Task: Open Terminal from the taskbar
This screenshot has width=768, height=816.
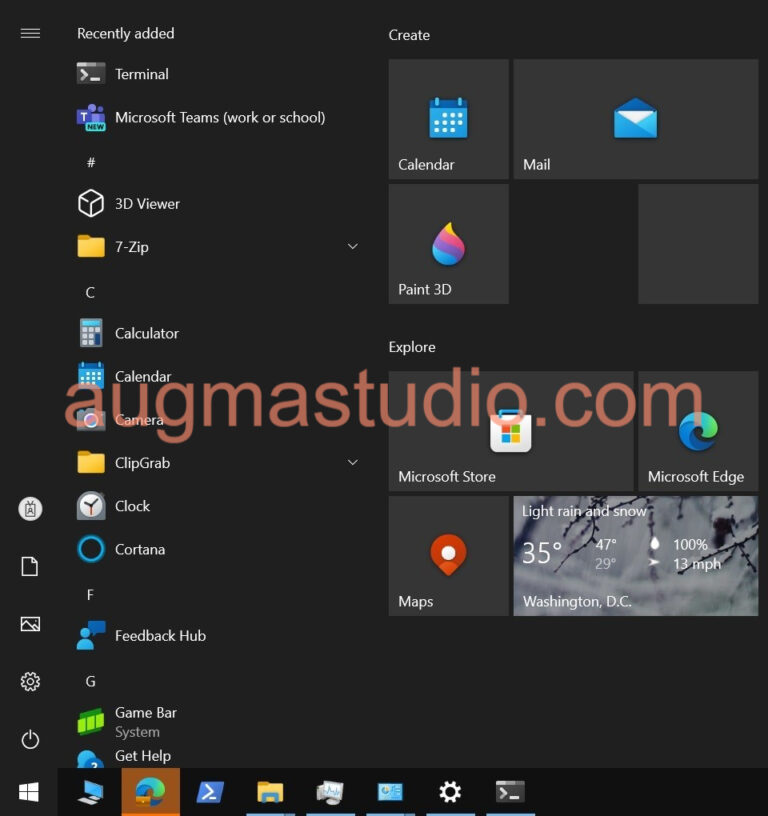Action: coord(510,792)
